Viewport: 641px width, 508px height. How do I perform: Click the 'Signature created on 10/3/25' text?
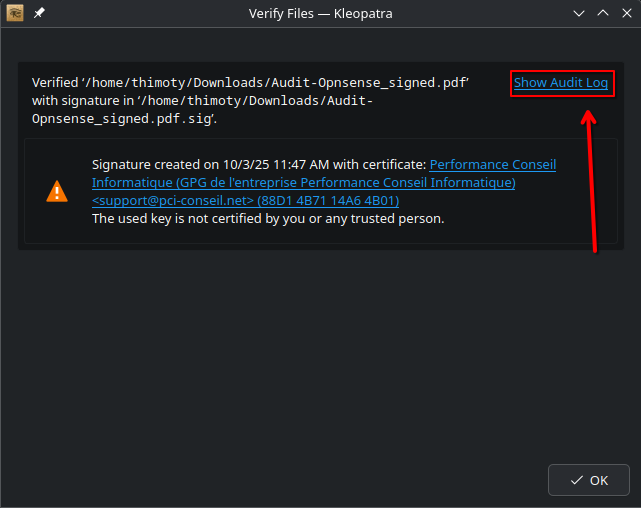(x=200, y=165)
